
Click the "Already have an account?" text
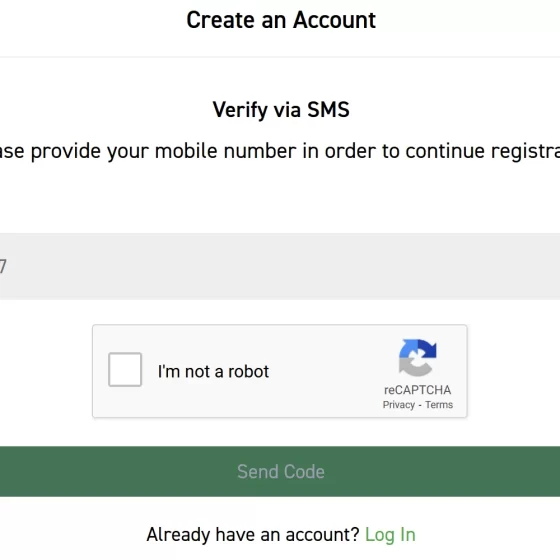253,535
